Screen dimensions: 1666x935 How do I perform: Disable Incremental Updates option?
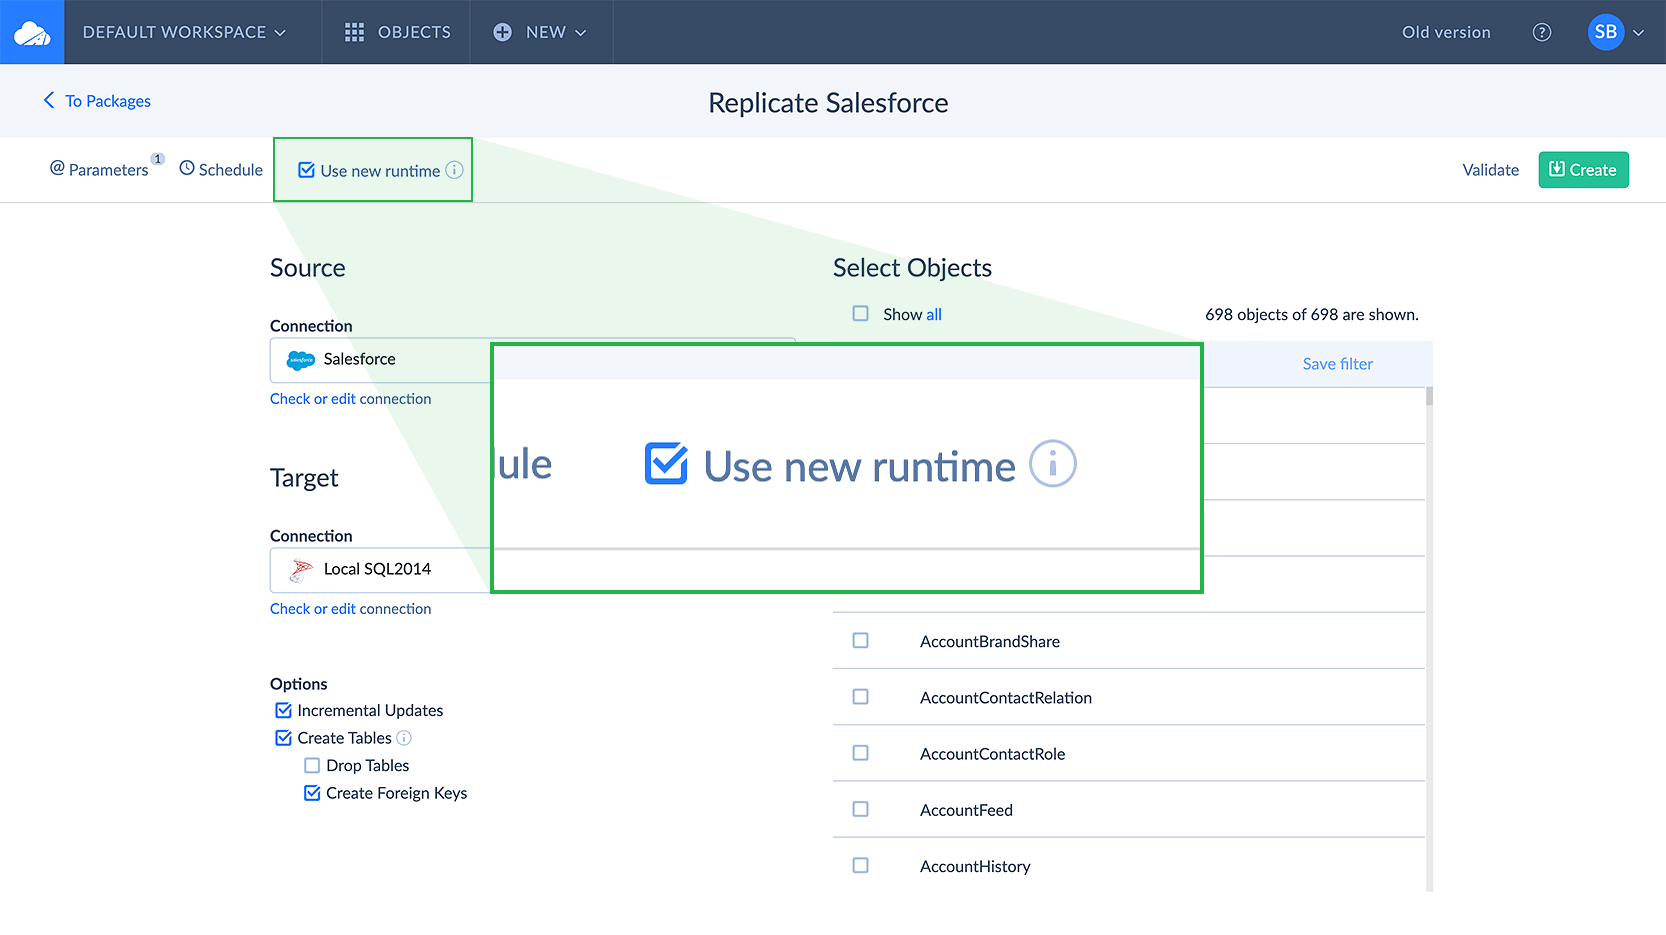[x=284, y=710]
